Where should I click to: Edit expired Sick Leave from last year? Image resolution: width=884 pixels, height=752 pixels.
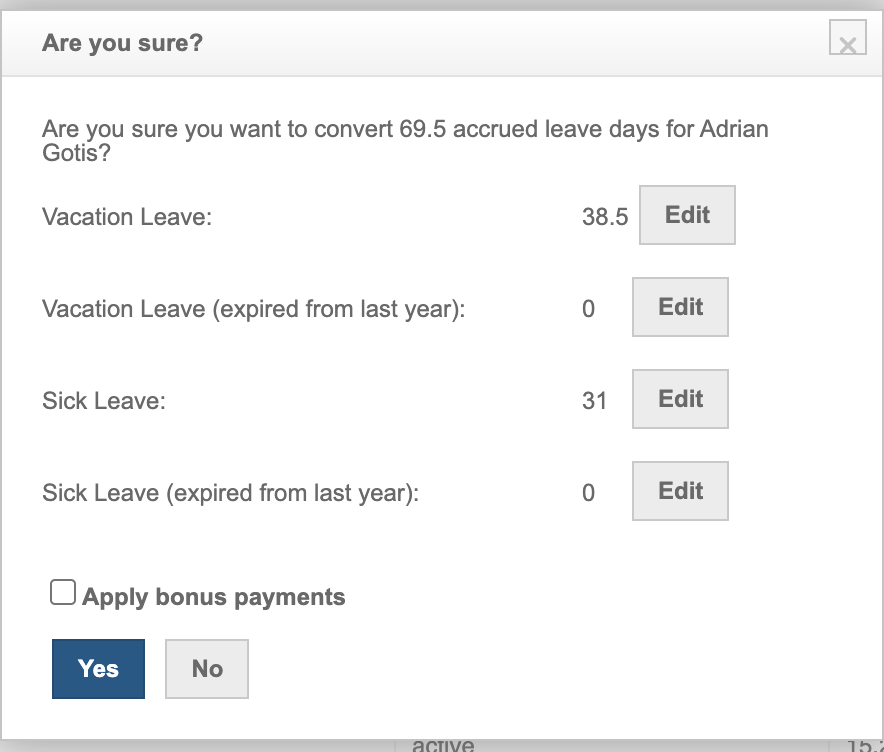tap(680, 491)
